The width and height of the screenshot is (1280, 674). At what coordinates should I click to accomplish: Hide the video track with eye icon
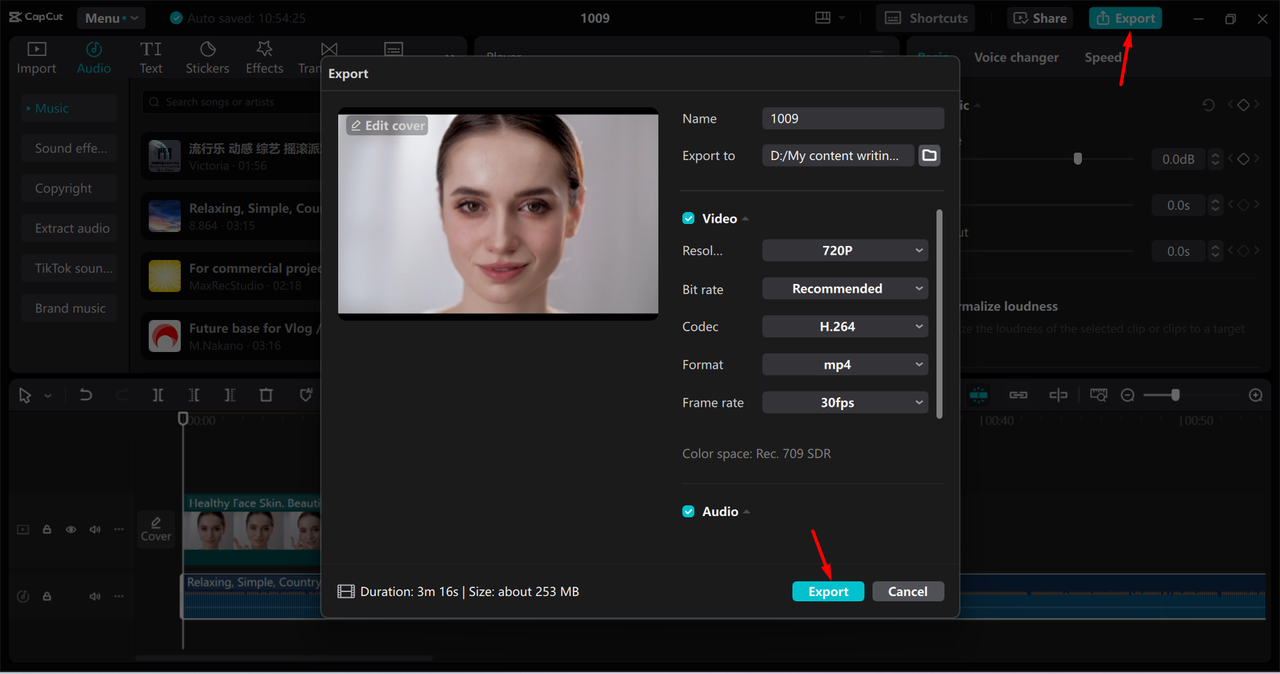tap(71, 530)
